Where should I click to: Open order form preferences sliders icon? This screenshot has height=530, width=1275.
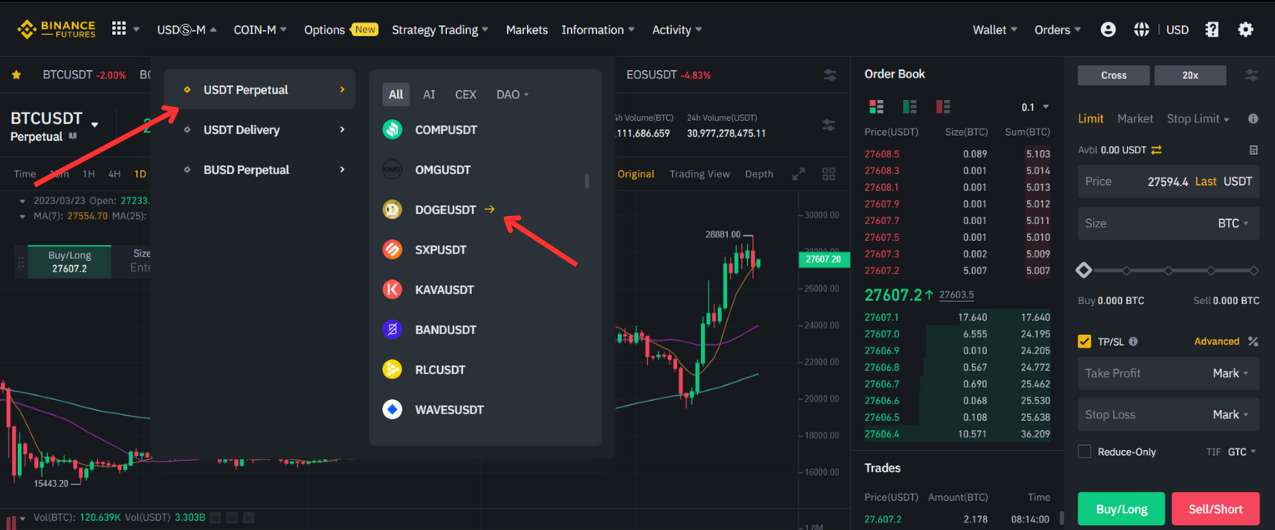coord(1252,75)
